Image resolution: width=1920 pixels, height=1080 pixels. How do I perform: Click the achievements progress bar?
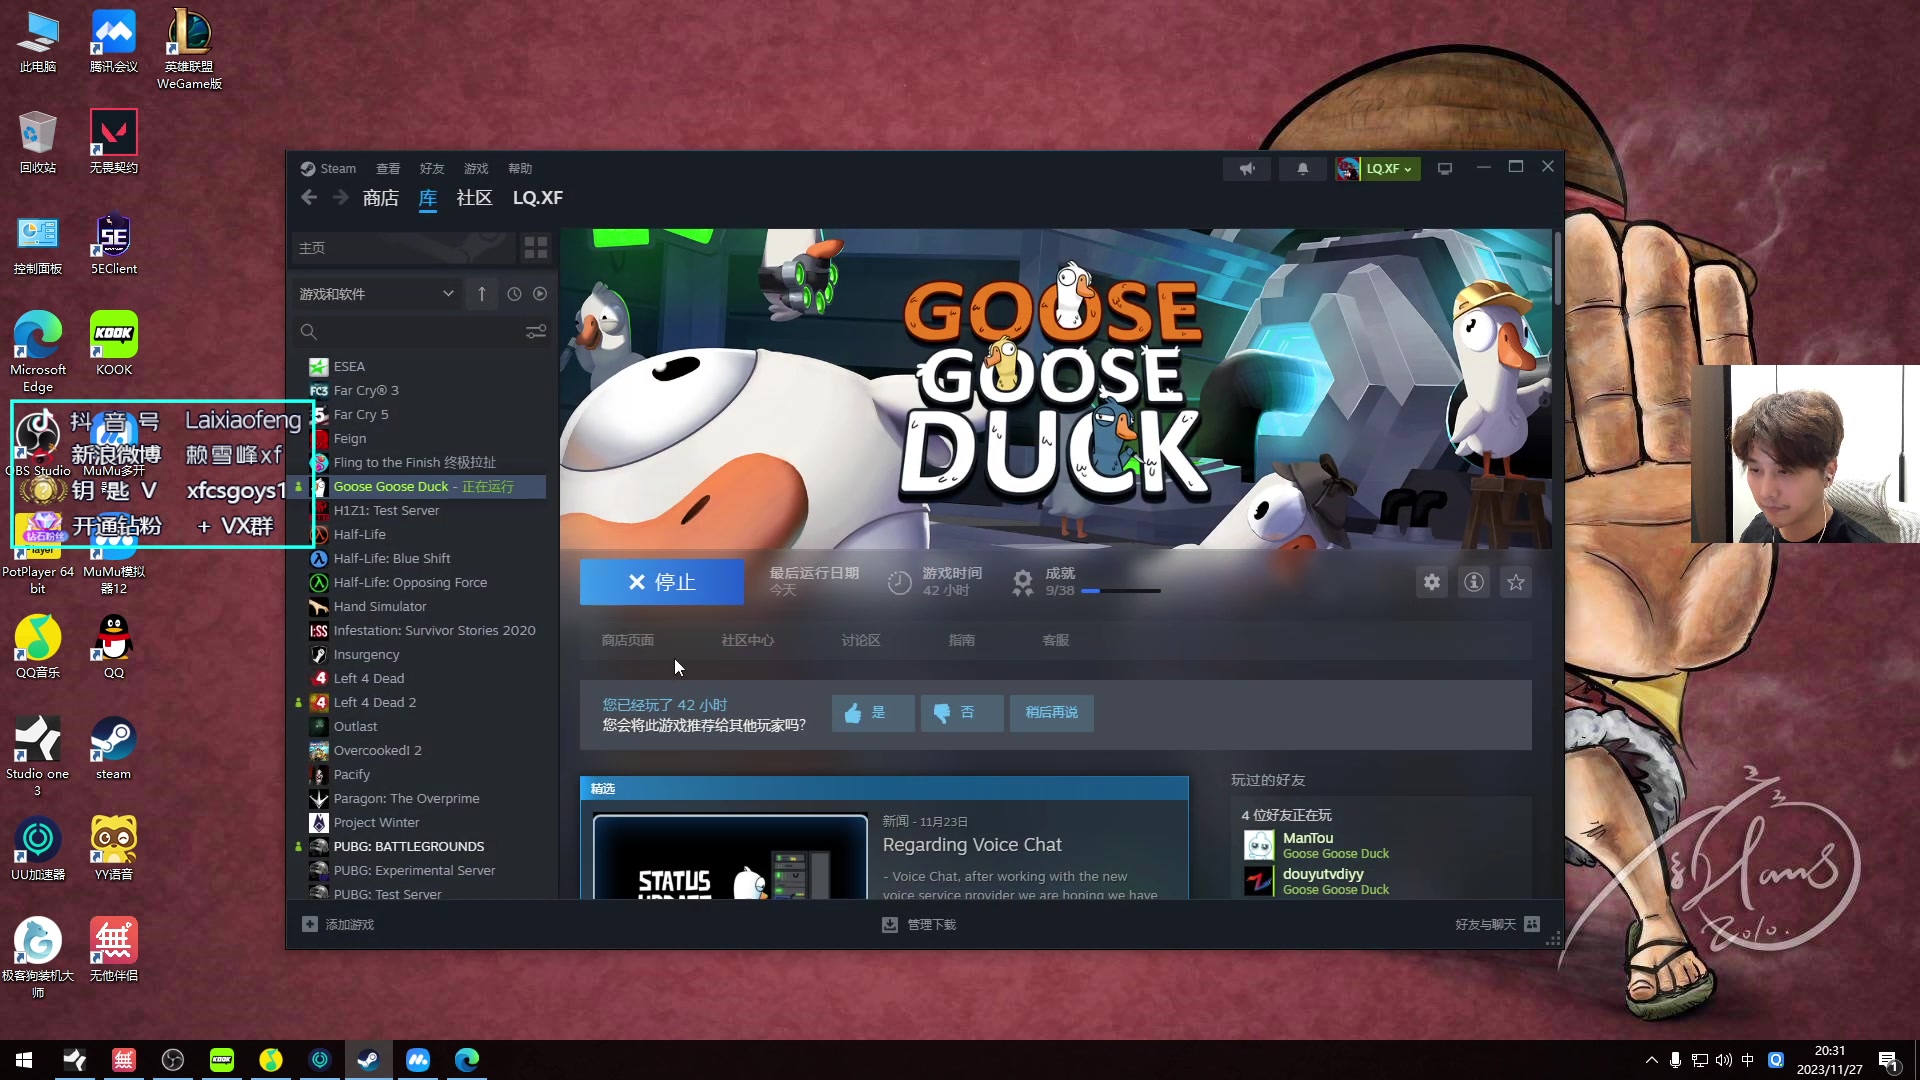(x=1121, y=591)
